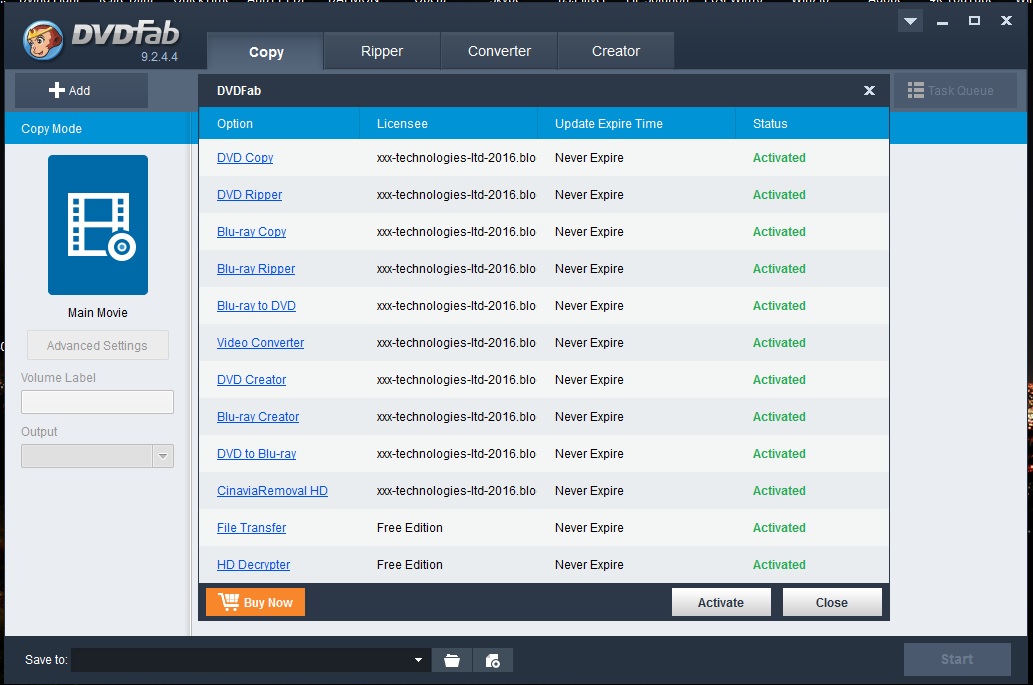Open the DVD to Blu-ray link
This screenshot has height=685, width=1033.
click(x=257, y=453)
